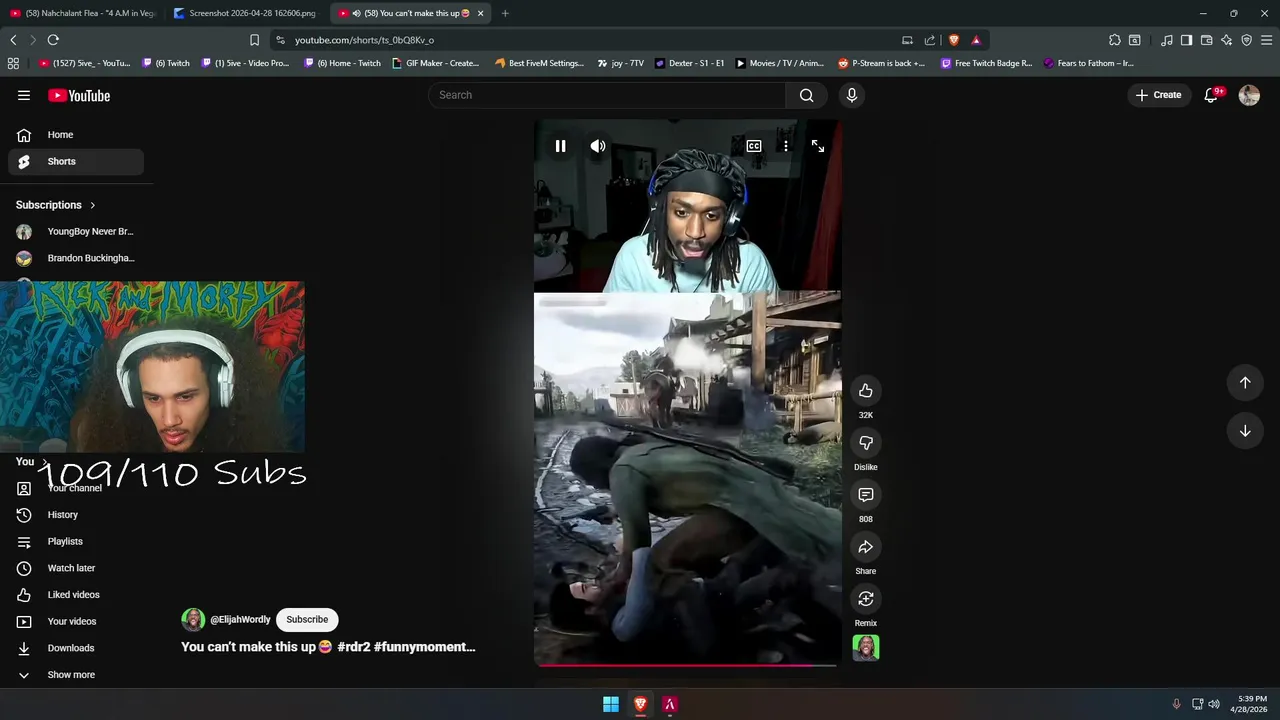Open YoungBoy Never Br... subscription

coord(76,231)
